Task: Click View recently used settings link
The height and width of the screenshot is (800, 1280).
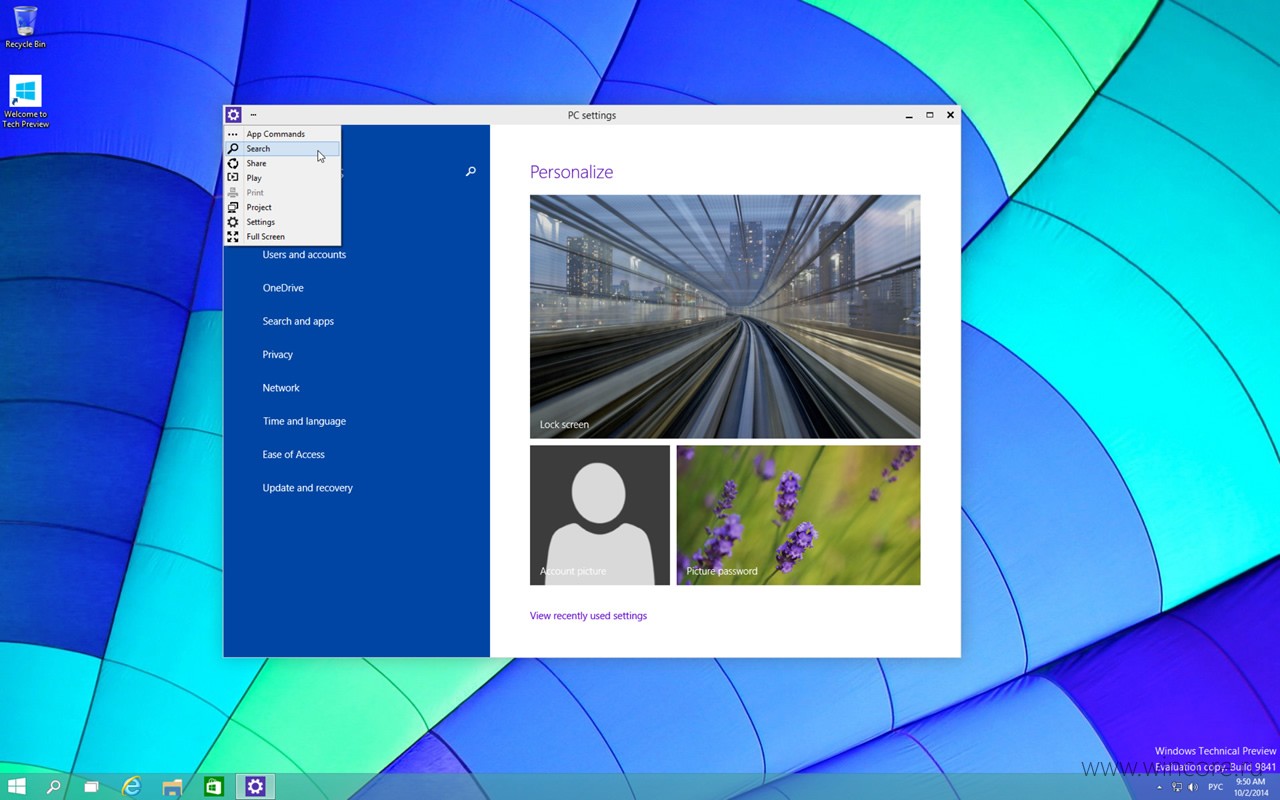Action: pyautogui.click(x=588, y=616)
